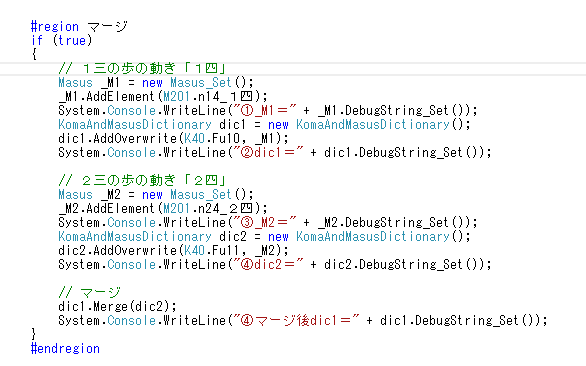
Task: Click the line 'dic1.Merge(dic2);'
Action: [x=117, y=307]
